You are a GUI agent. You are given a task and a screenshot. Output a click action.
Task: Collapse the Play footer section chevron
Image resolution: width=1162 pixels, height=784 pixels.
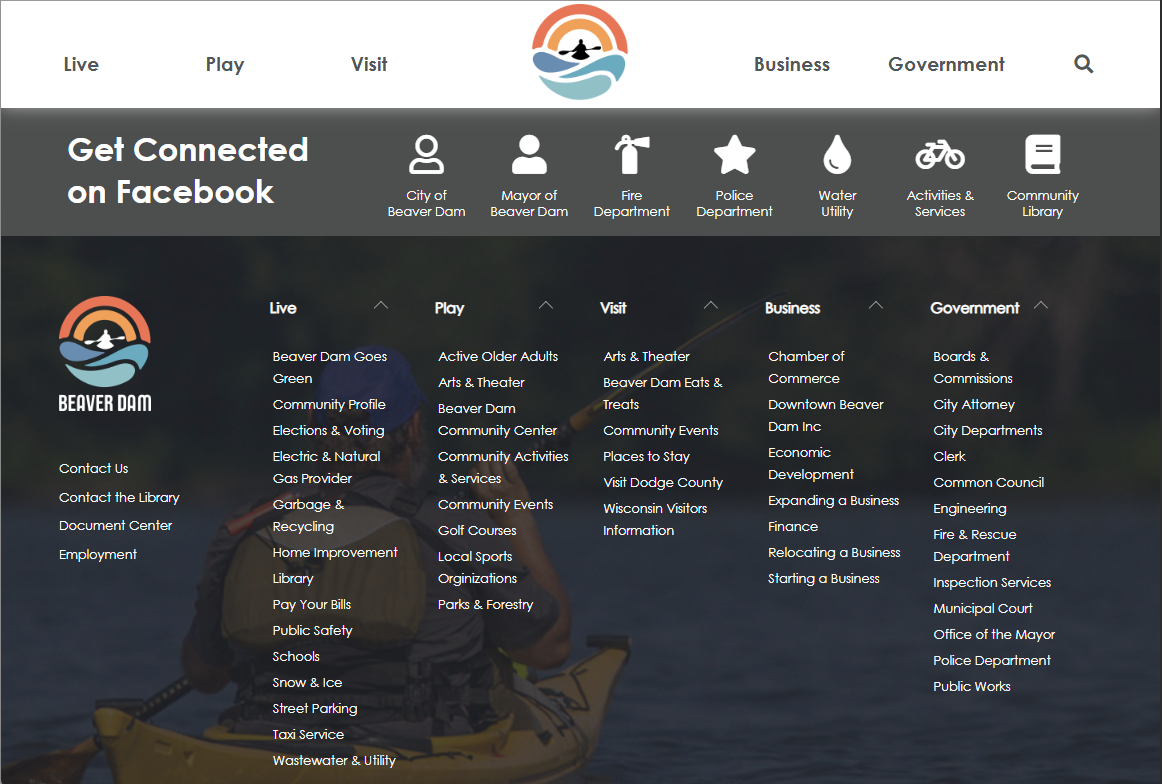click(x=546, y=305)
